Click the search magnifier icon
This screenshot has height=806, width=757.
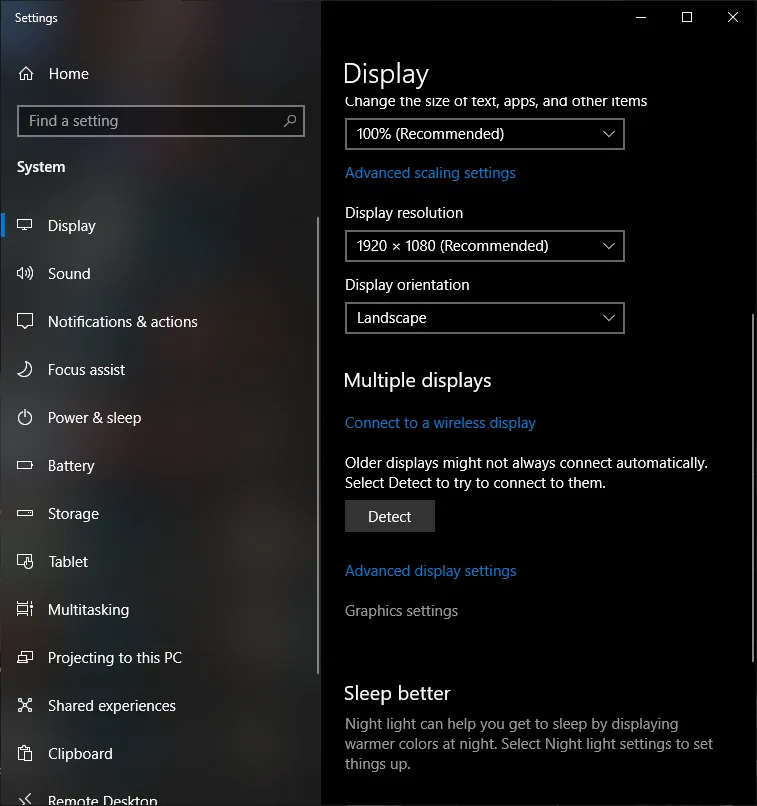(290, 121)
